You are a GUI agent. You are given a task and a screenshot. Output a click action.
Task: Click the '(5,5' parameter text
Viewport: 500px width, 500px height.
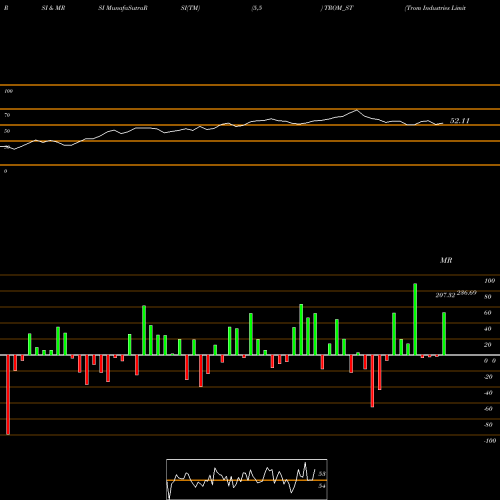pos(257,8)
